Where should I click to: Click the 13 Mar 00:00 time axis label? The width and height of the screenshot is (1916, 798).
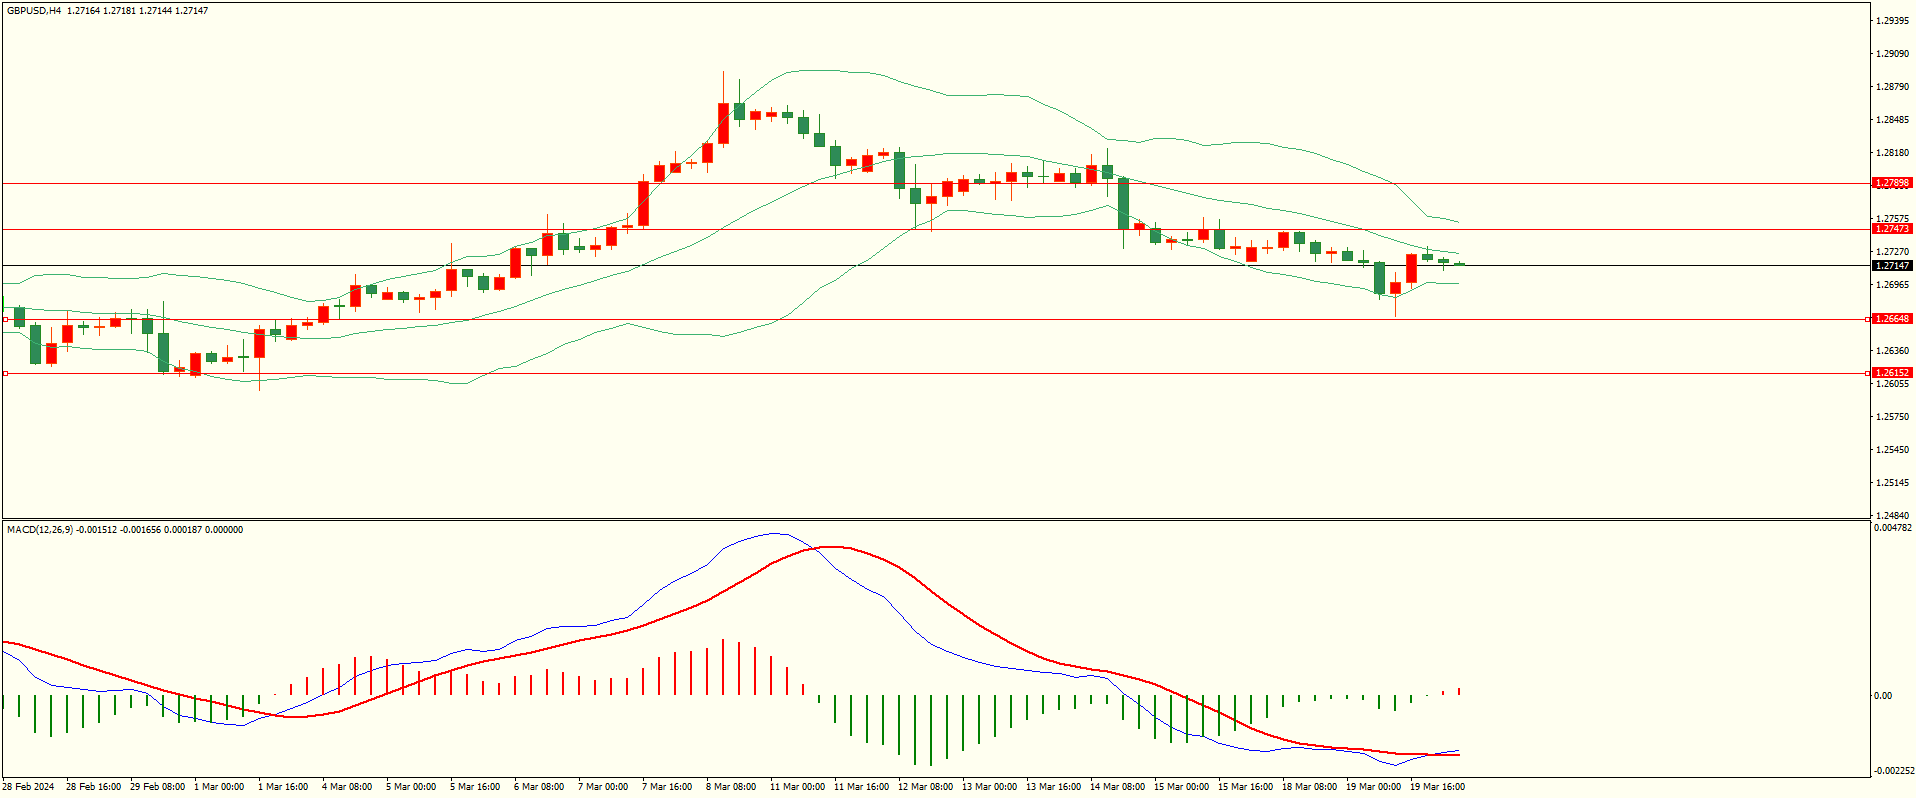pyautogui.click(x=989, y=787)
